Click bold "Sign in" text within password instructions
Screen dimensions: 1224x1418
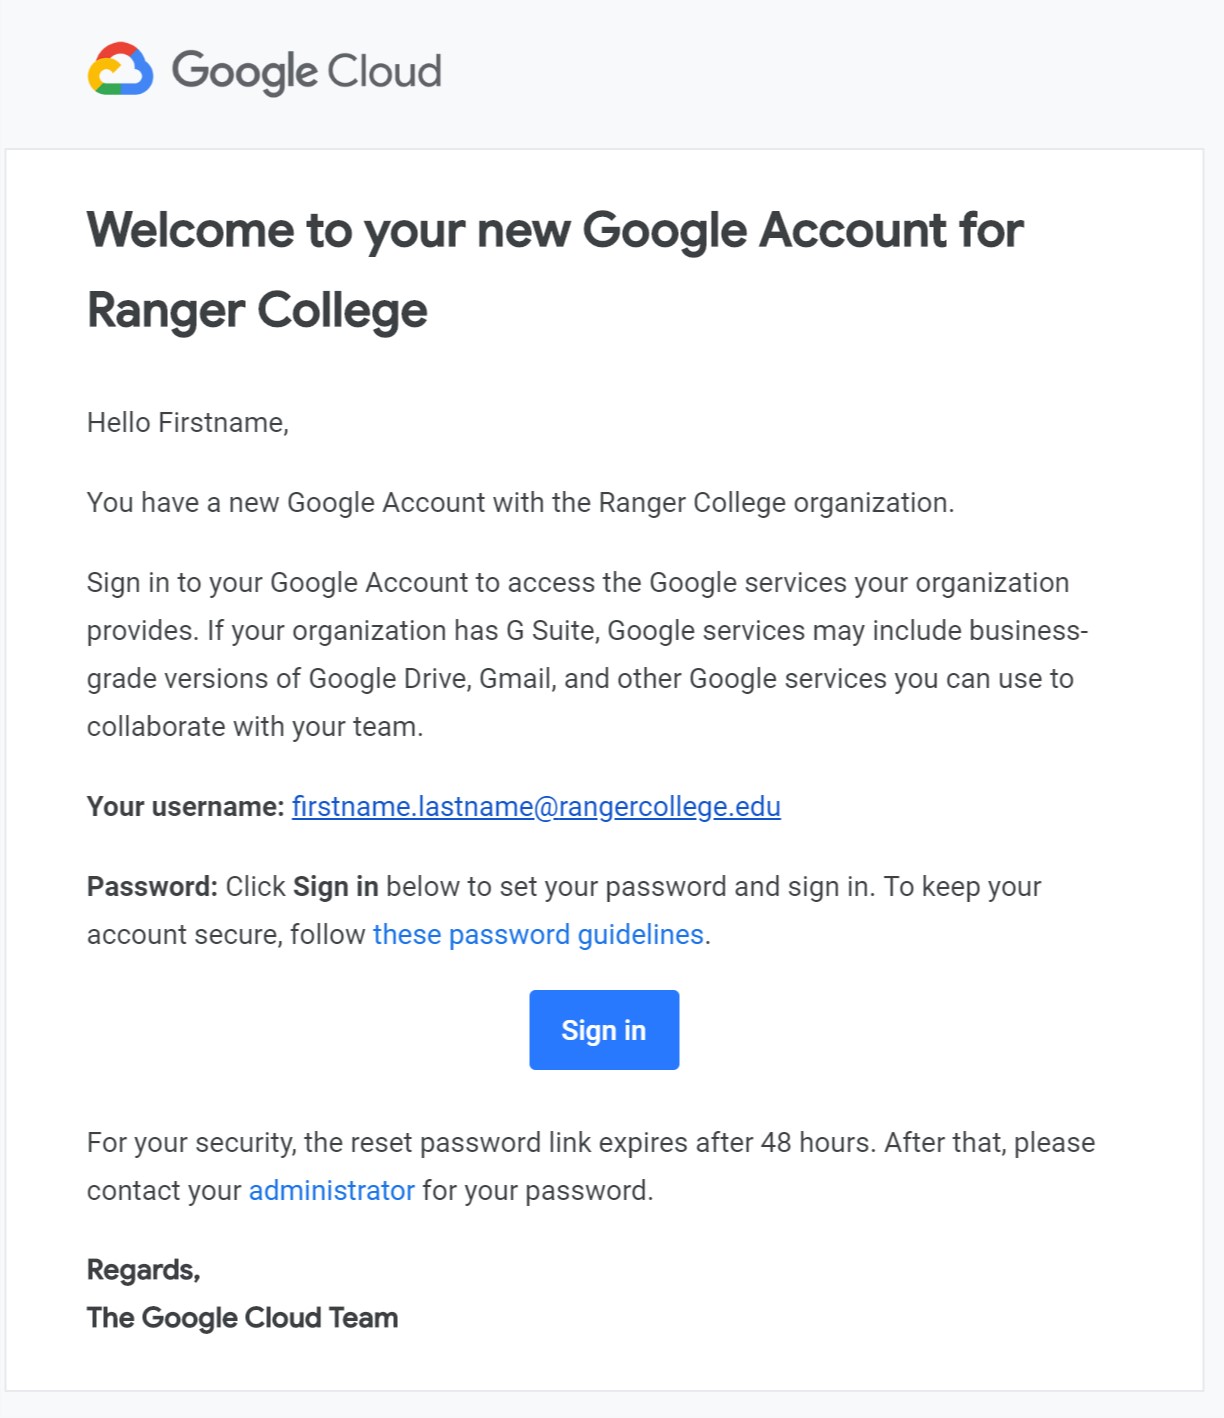tap(335, 887)
